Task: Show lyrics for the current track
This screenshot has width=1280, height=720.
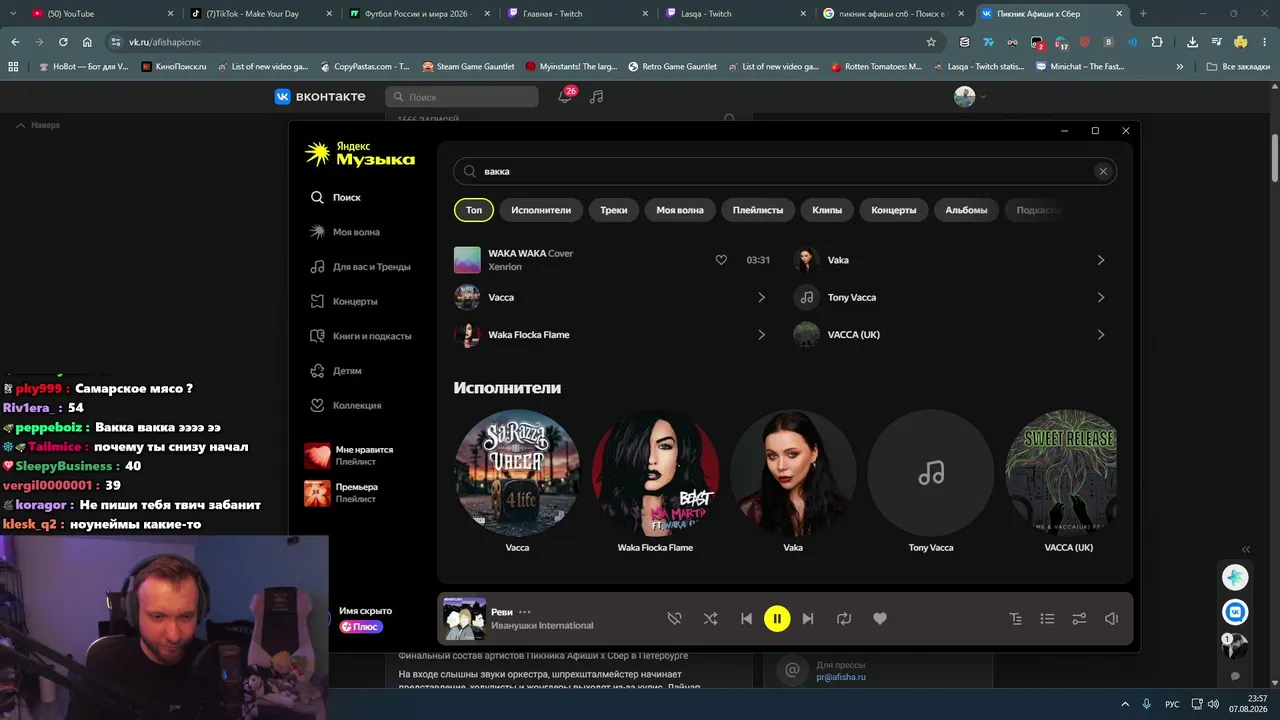Action: (1016, 619)
